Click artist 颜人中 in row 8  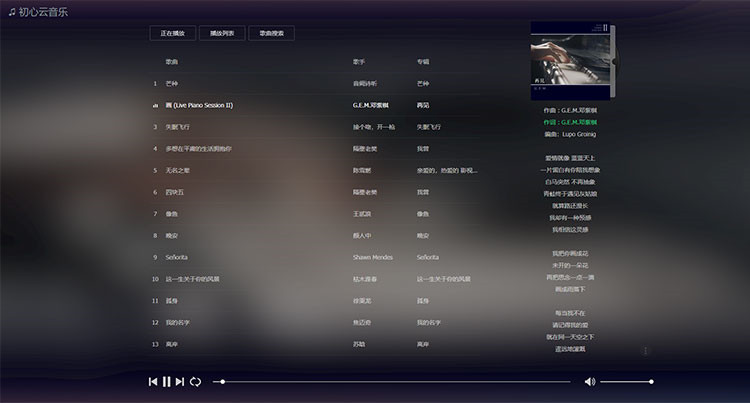tap(362, 236)
